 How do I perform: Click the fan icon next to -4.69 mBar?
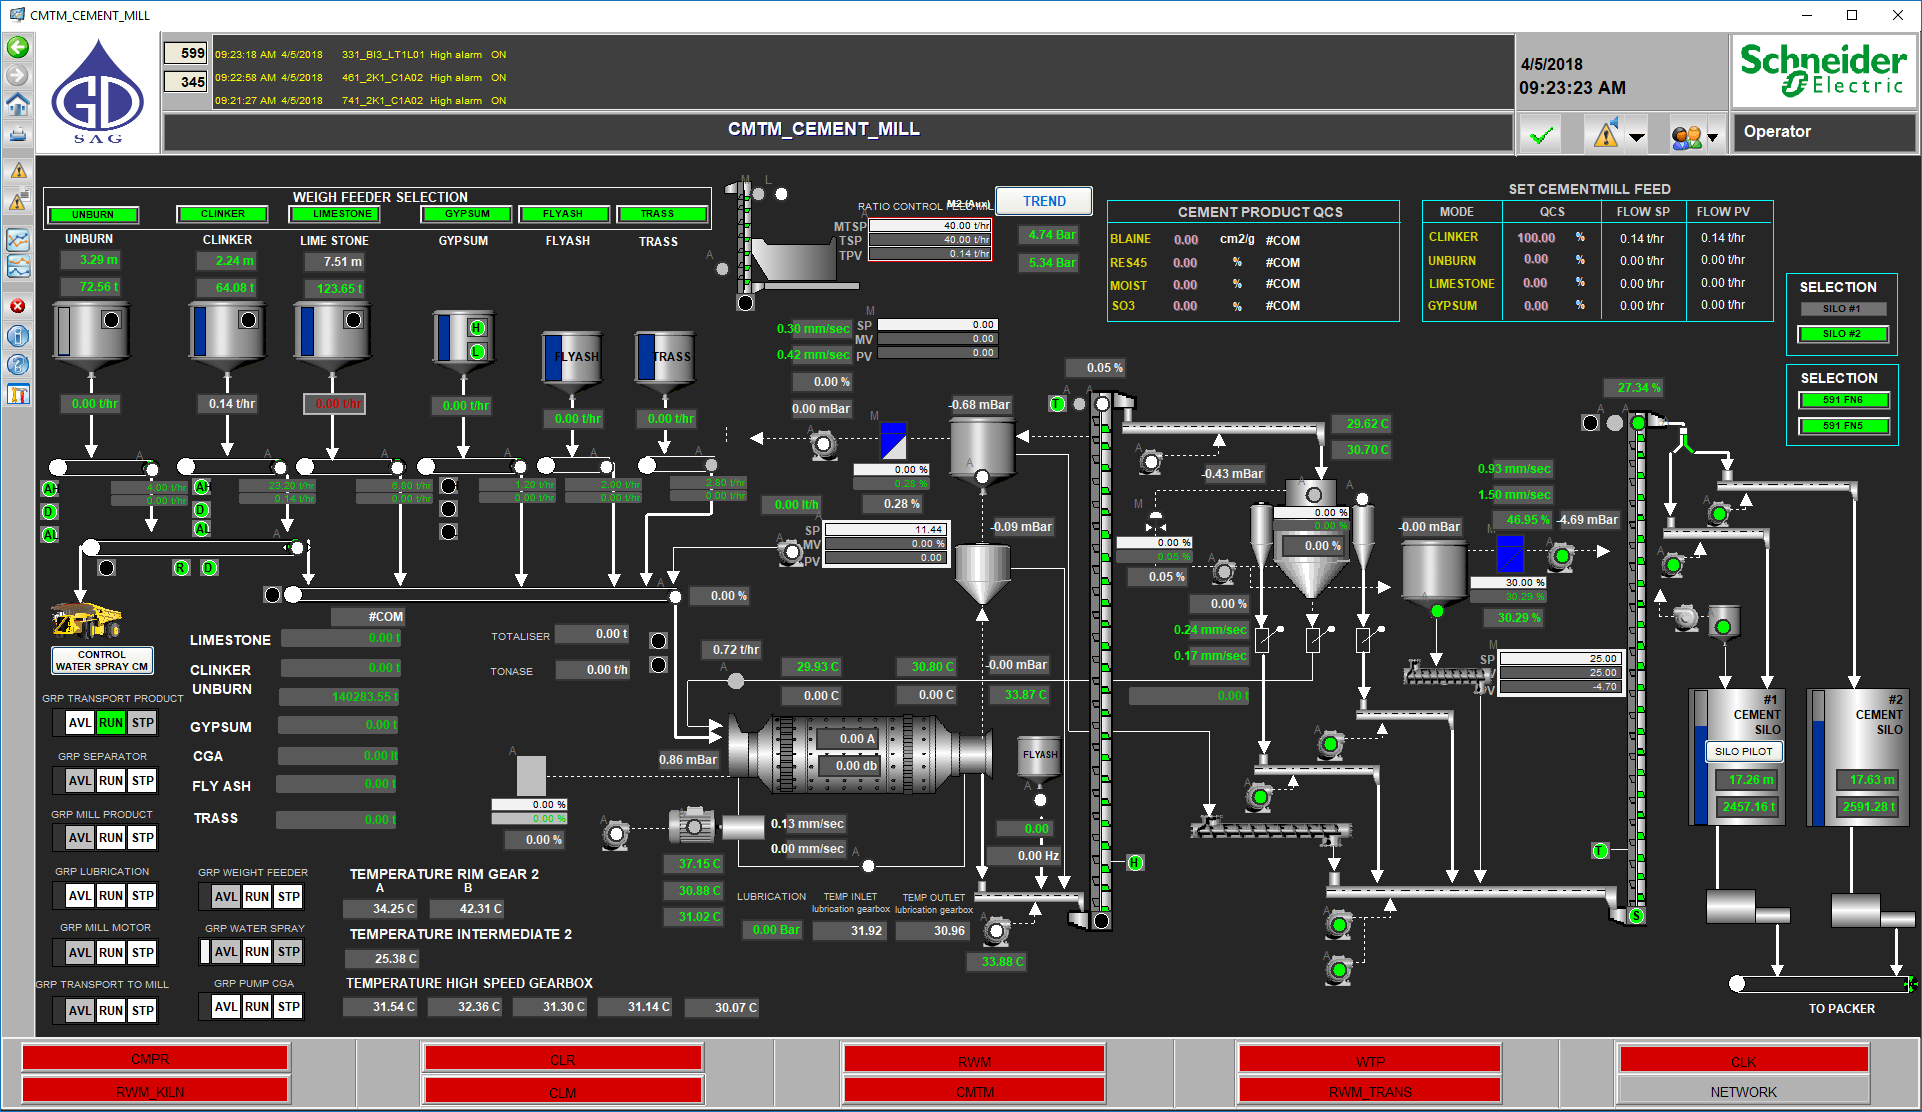coord(1561,555)
